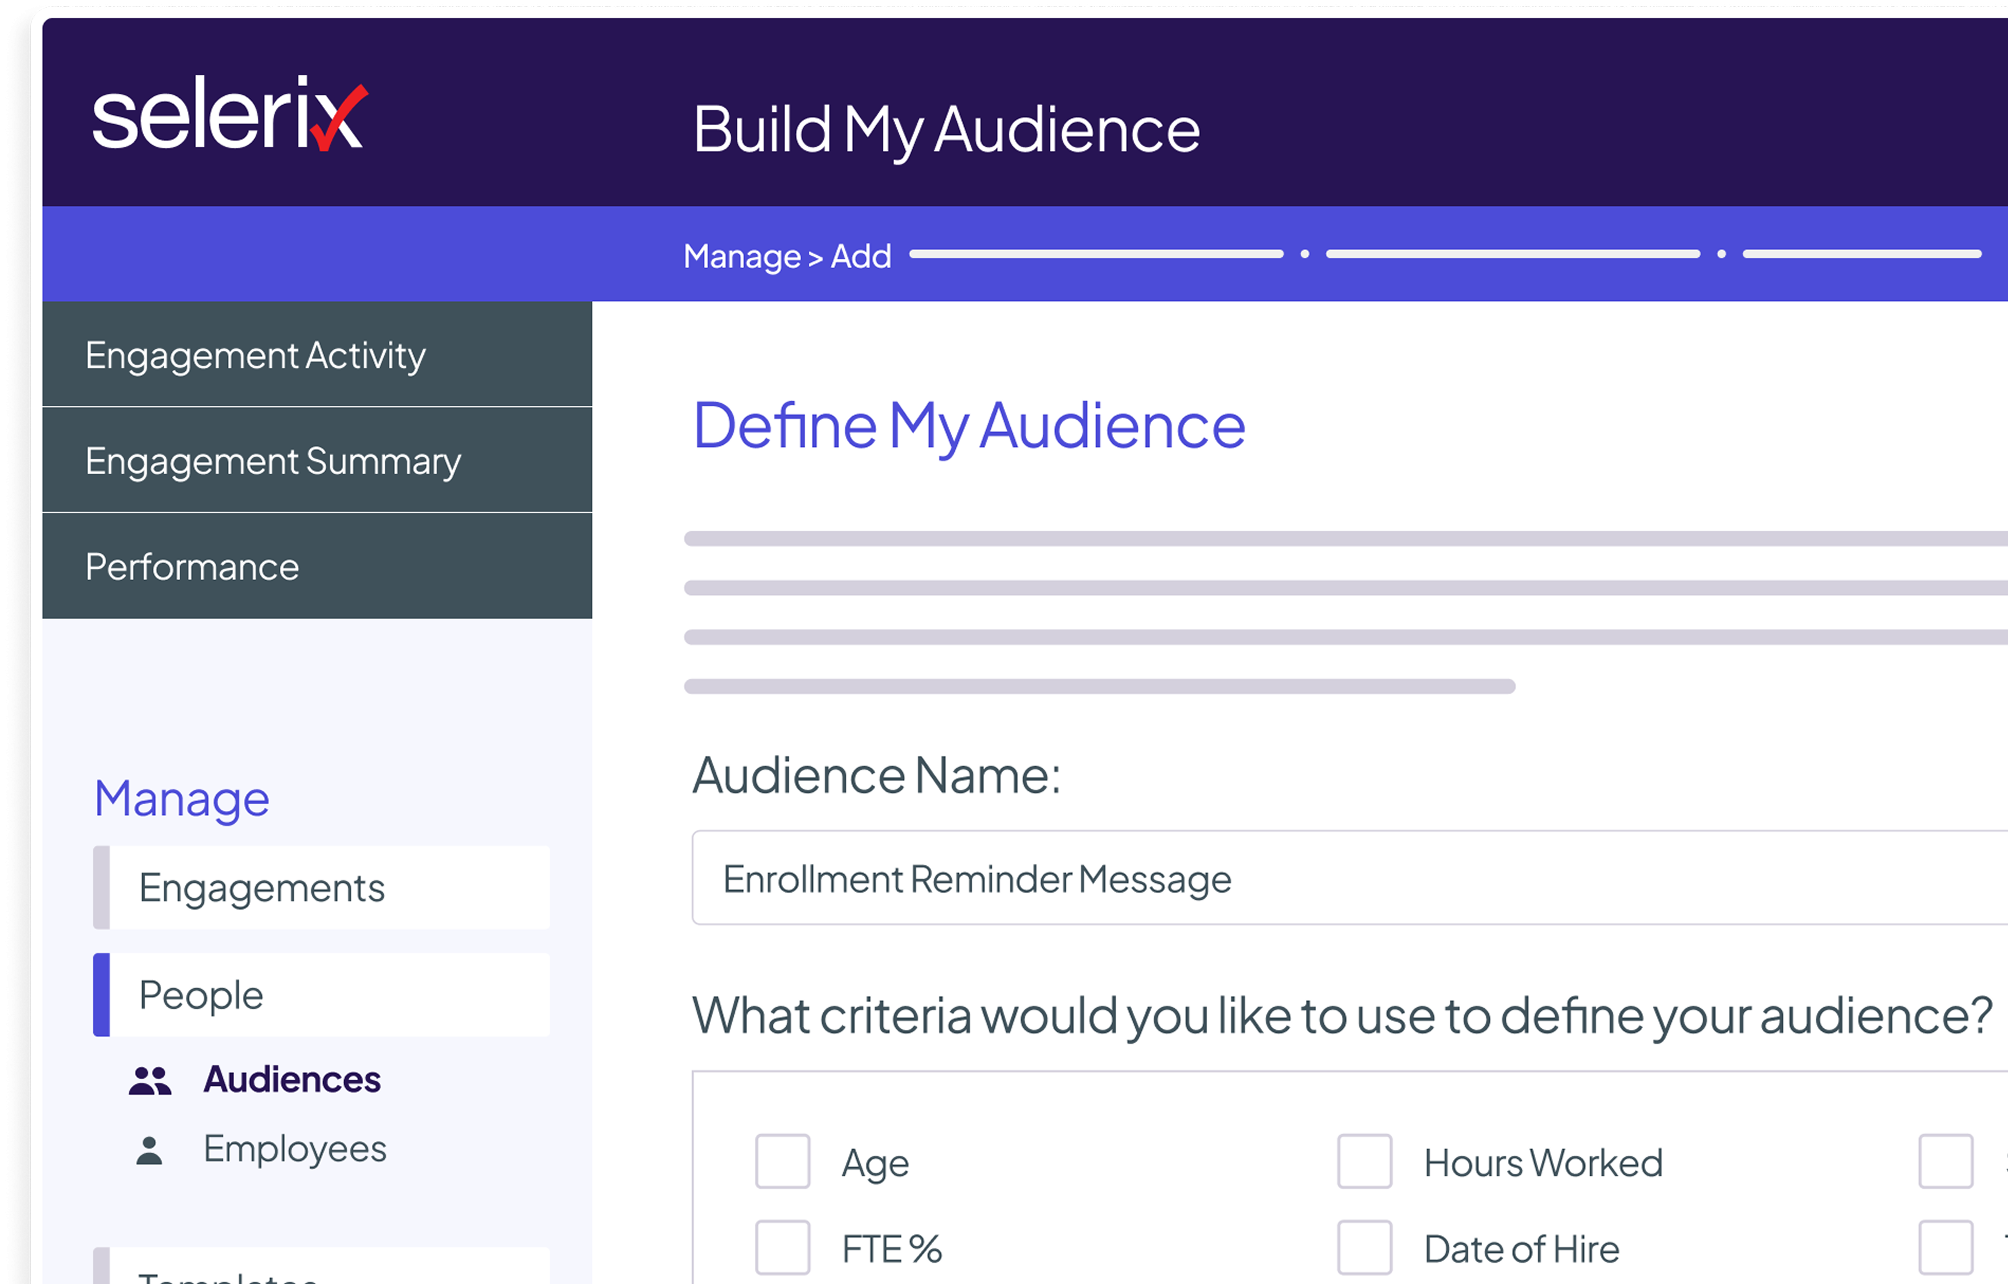Select the Date of Hire checkbox
2008x1284 pixels.
1364,1247
